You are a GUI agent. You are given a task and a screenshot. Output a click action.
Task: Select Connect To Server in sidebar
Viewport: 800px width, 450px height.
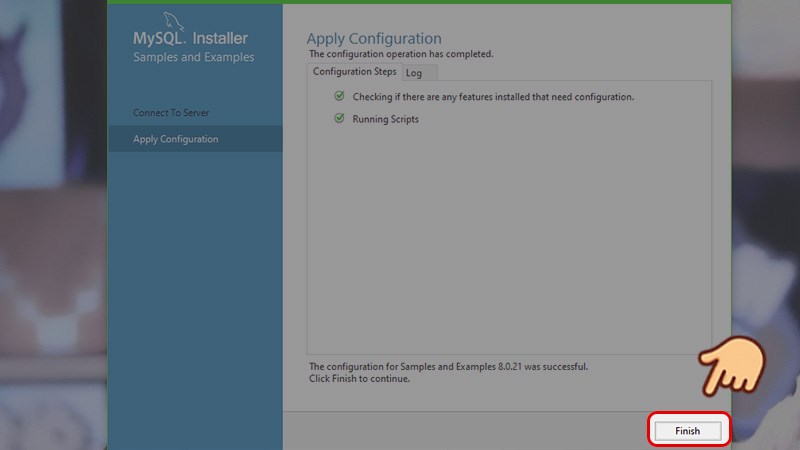[171, 113]
